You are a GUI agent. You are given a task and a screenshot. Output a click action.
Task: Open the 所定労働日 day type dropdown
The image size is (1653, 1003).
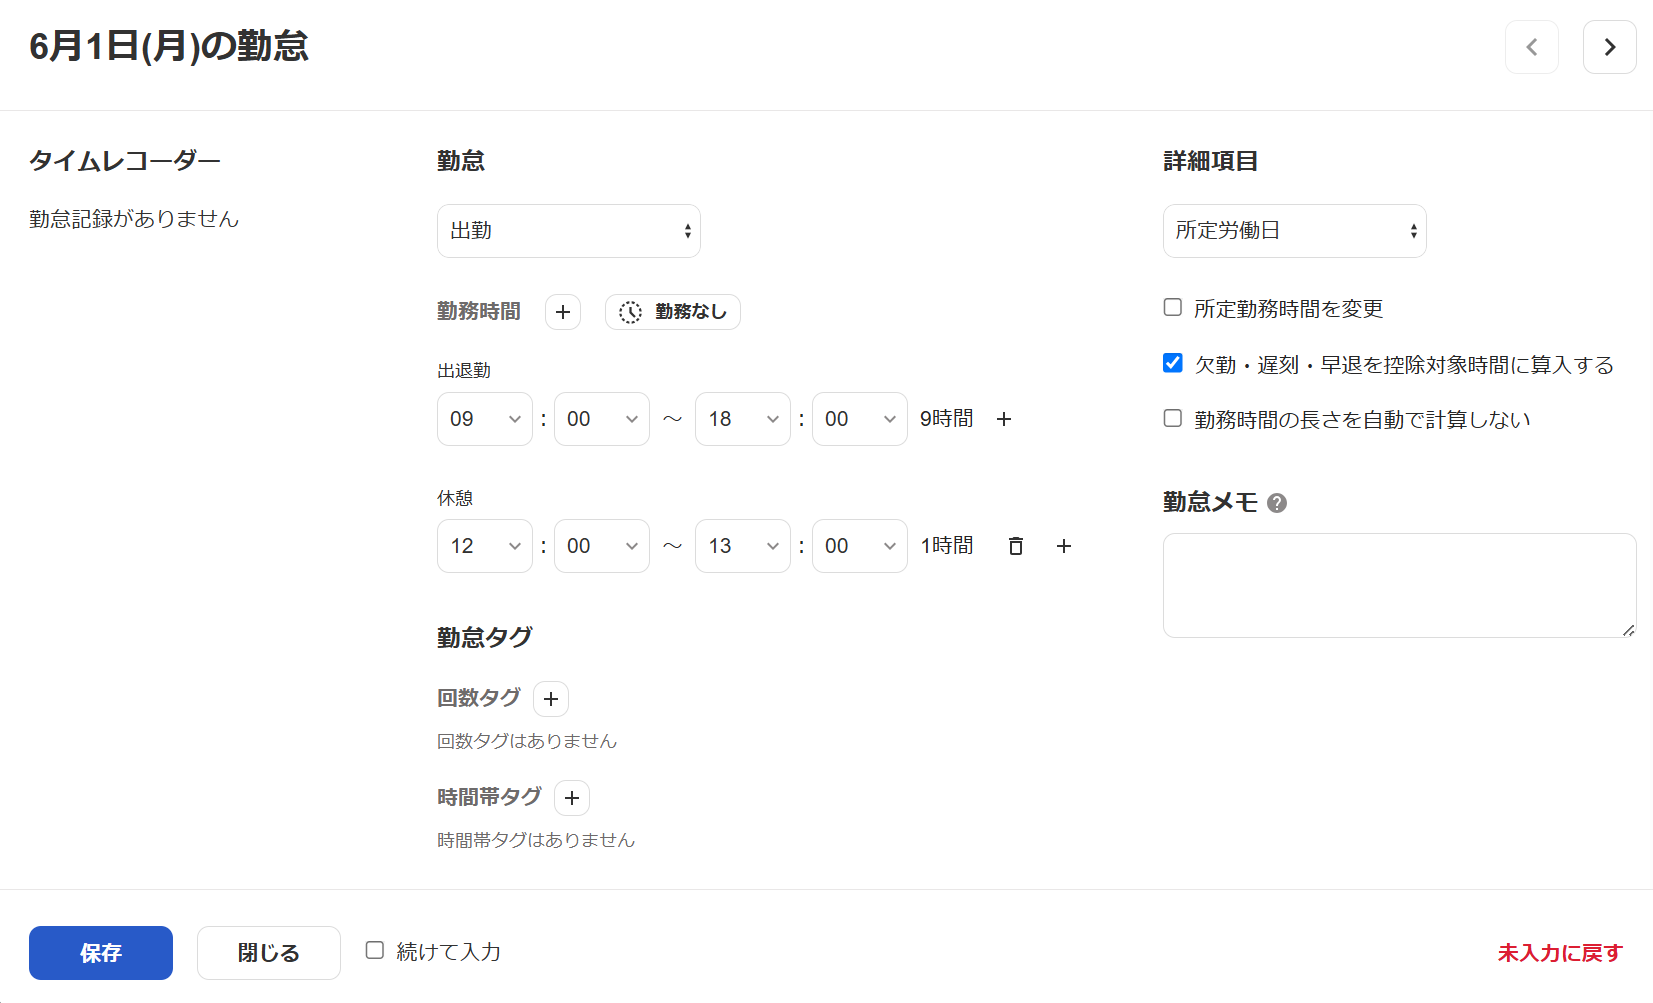[1295, 231]
